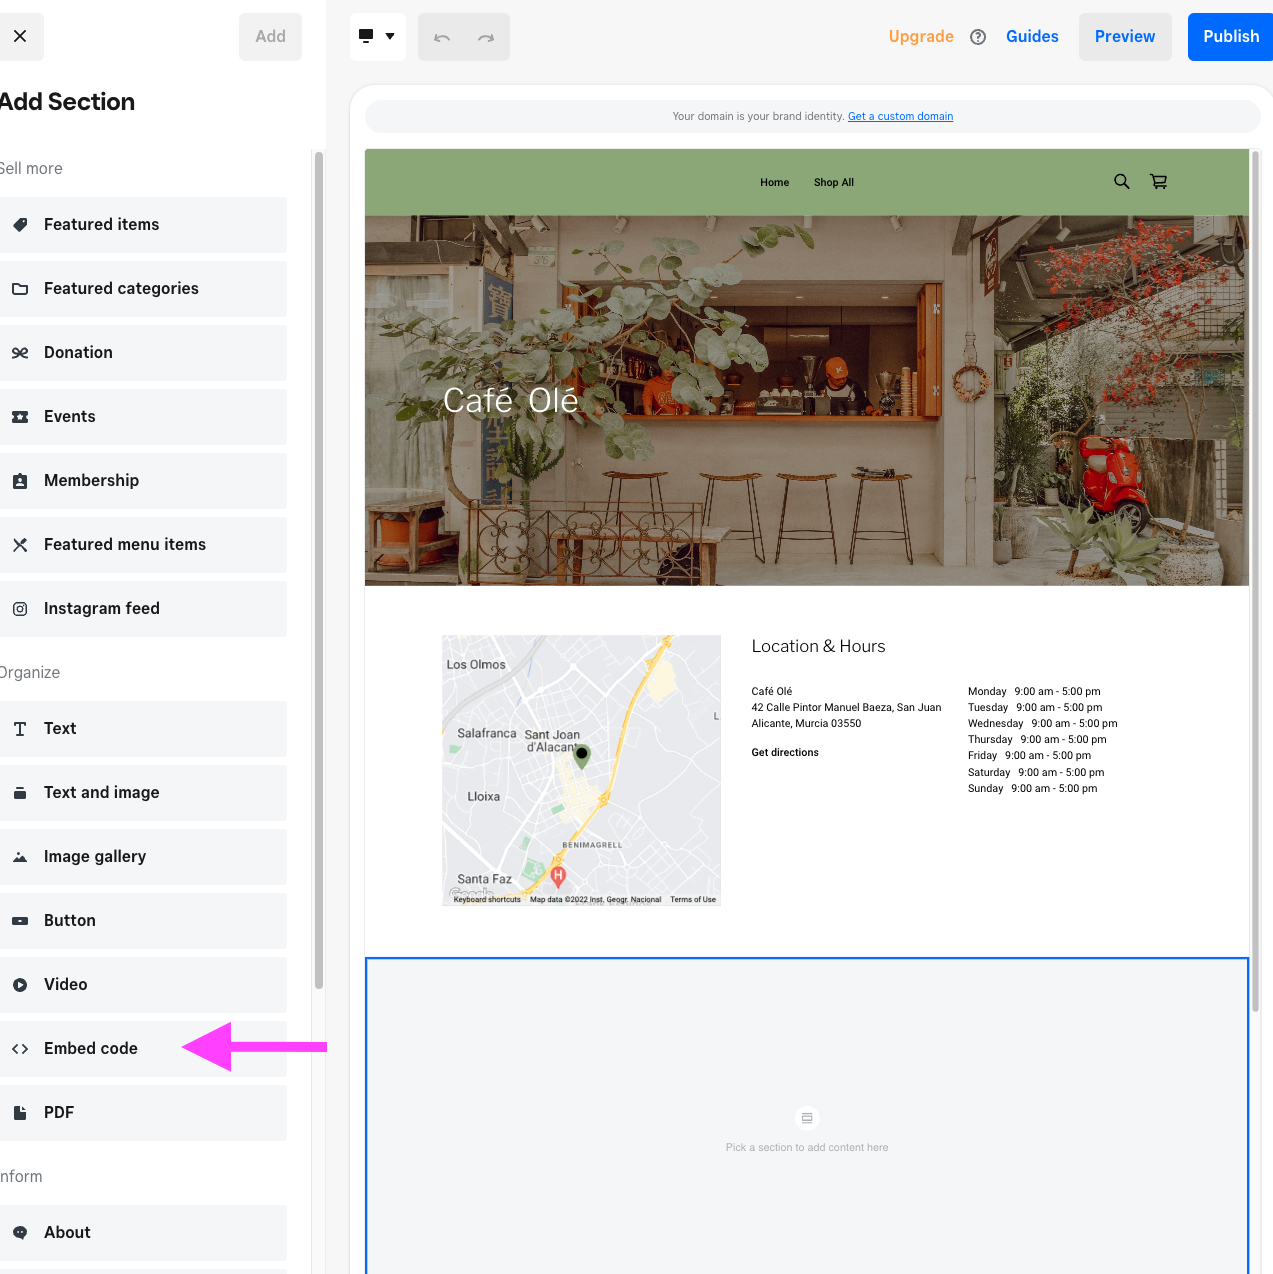Click the Location & Hours heading
Screen dimensions: 1273x1274
coord(818,646)
